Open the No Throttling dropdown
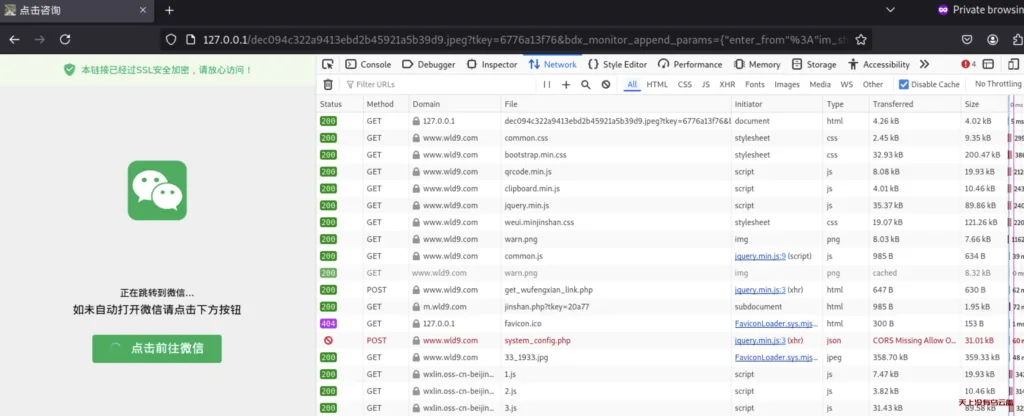This screenshot has width=1024, height=416. tap(998, 84)
